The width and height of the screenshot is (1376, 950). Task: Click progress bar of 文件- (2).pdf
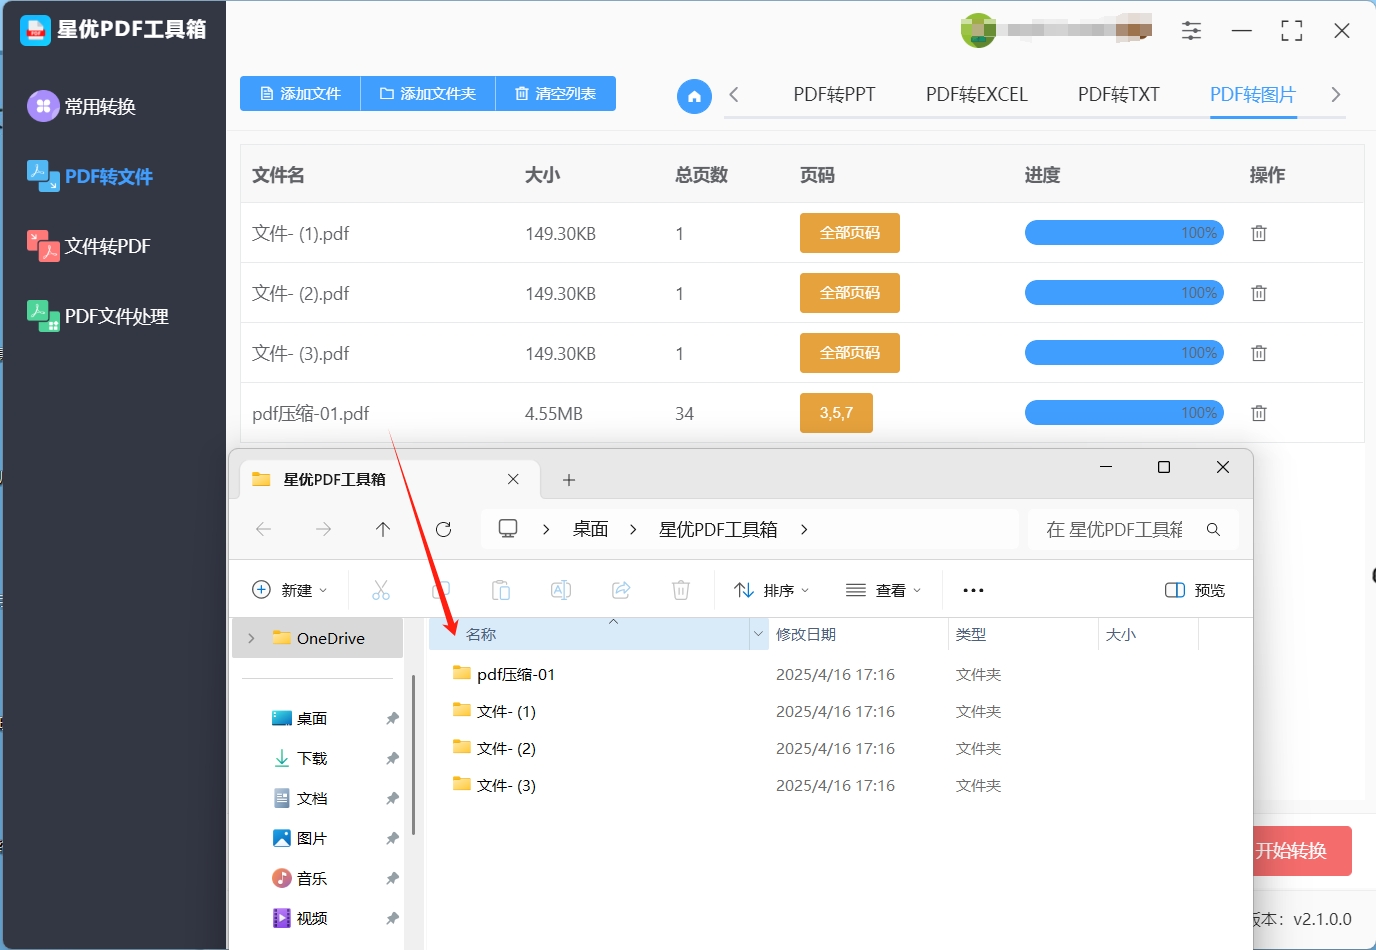pos(1124,293)
